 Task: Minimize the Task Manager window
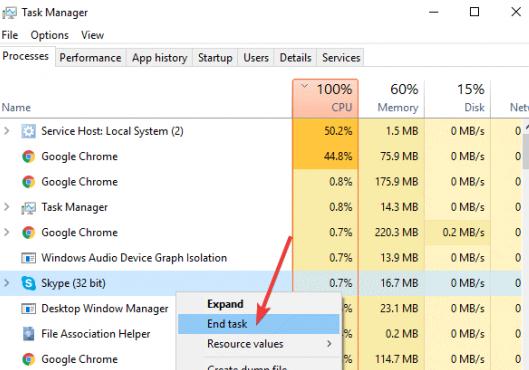(x=434, y=12)
